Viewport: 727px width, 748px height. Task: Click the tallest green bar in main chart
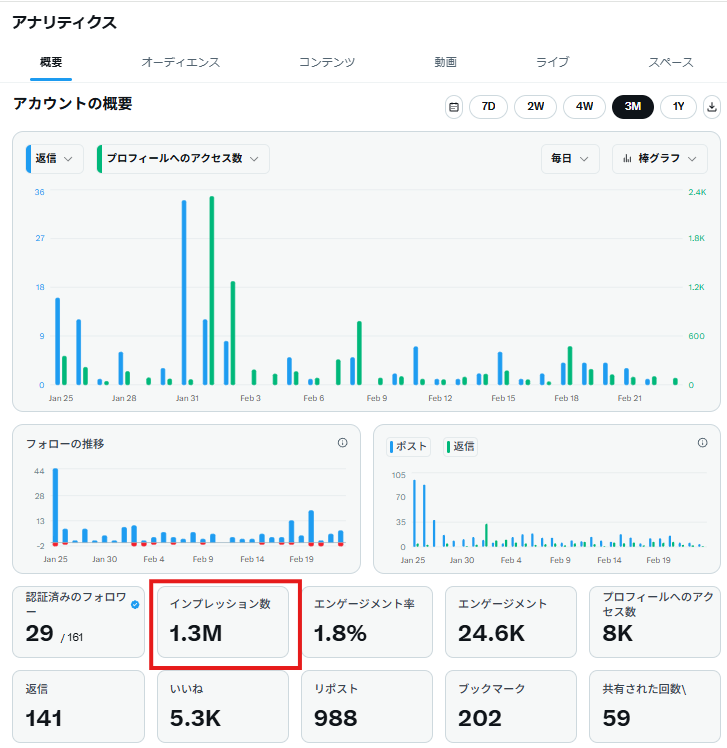tap(212, 291)
